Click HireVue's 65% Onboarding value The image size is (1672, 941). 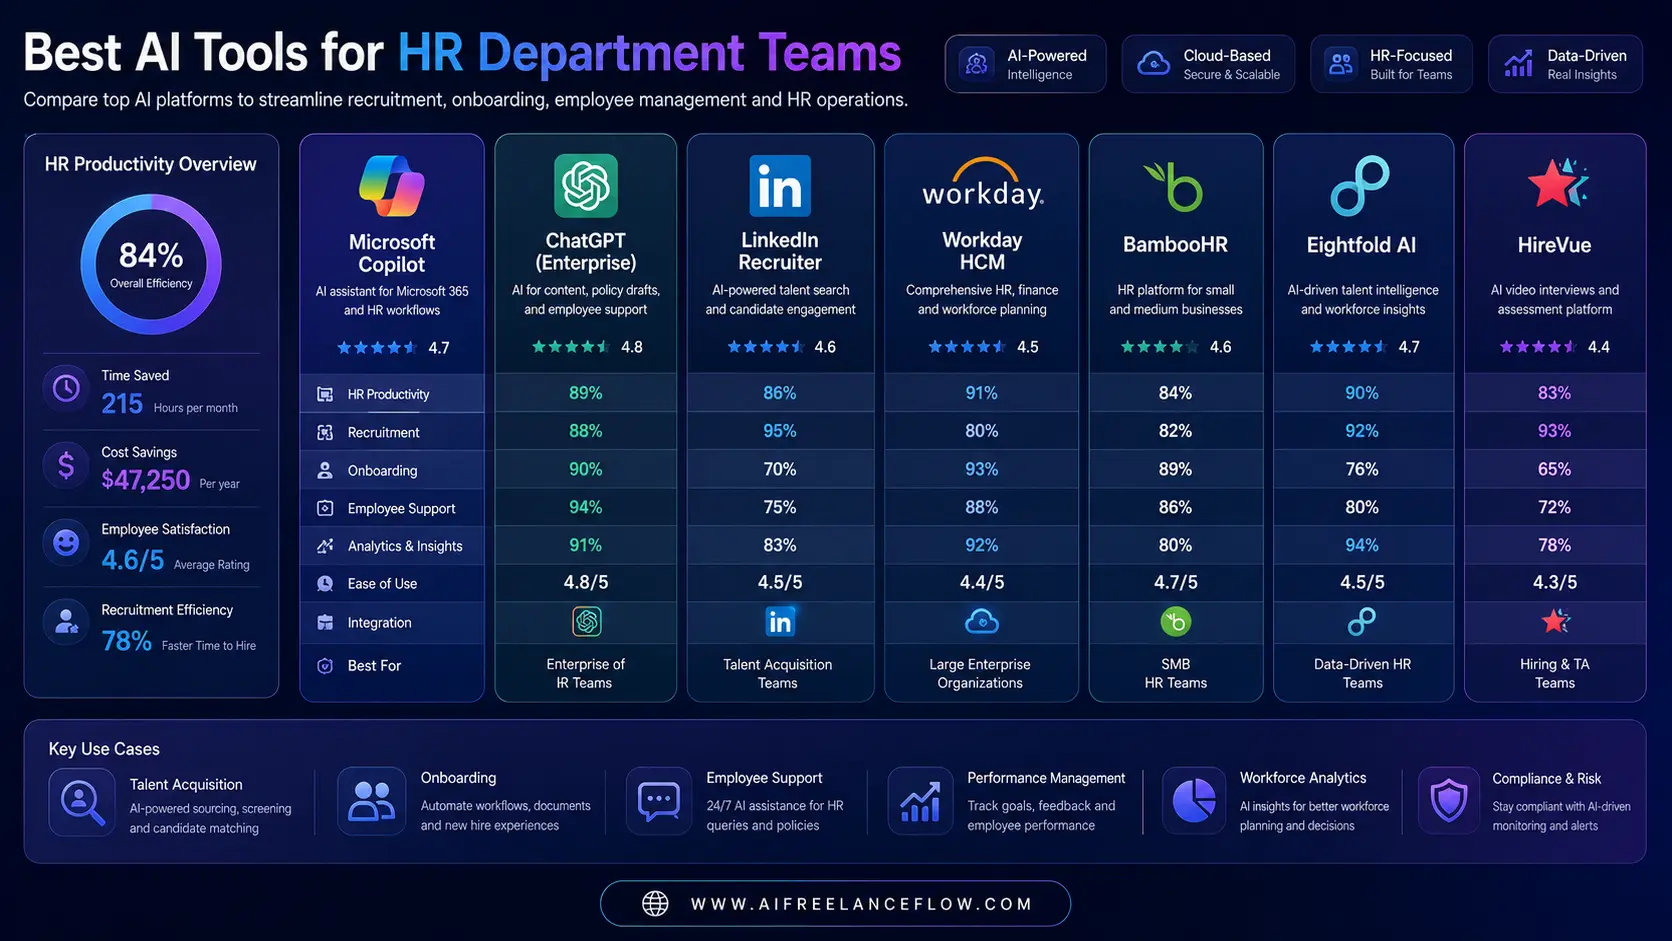(x=1555, y=469)
